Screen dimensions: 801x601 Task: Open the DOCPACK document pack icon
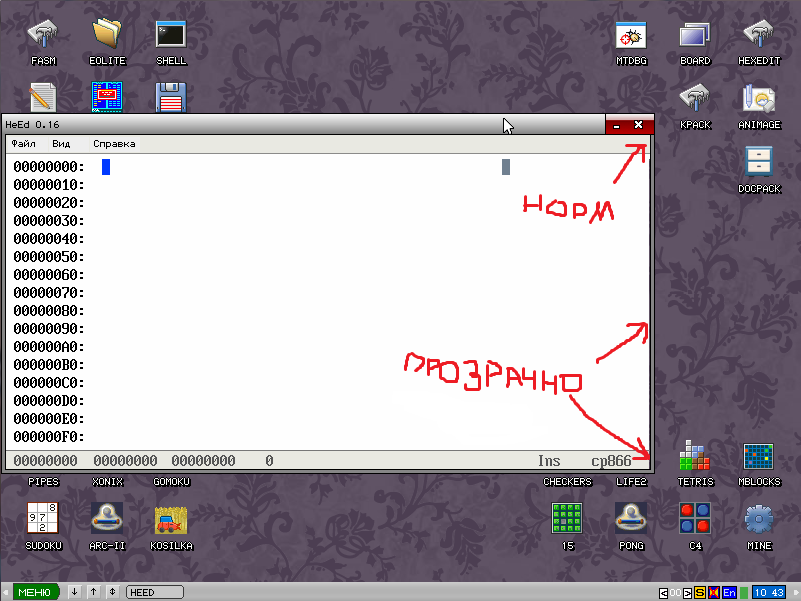click(x=759, y=163)
